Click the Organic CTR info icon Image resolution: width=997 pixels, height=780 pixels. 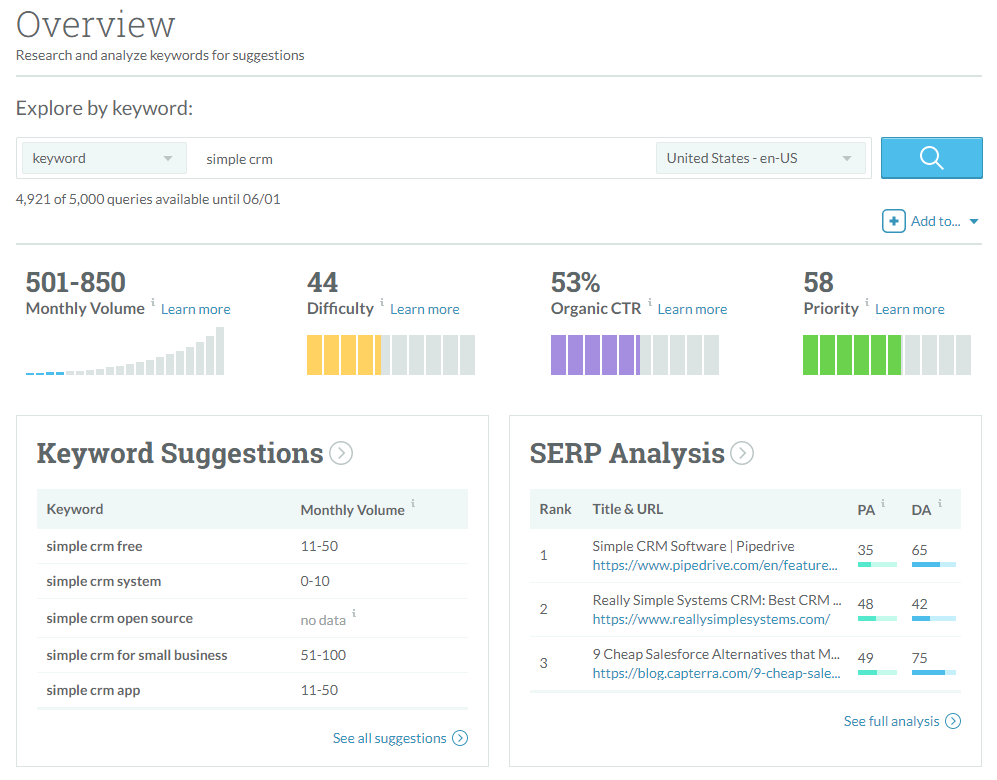point(650,304)
